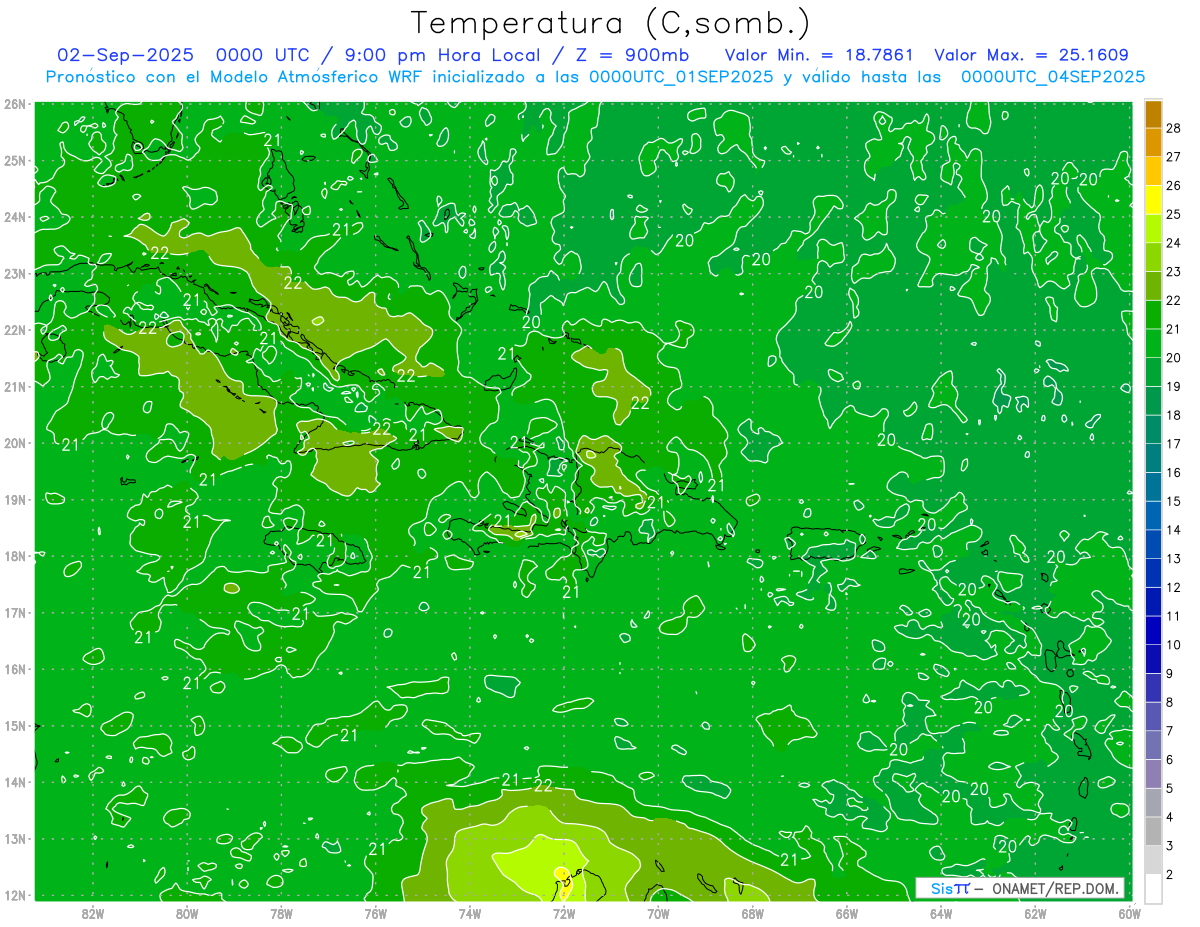Click the "Valor Max. = 25.1609" text
Image resolution: width=1200 pixels, height=927 pixels.
(x=1032, y=55)
